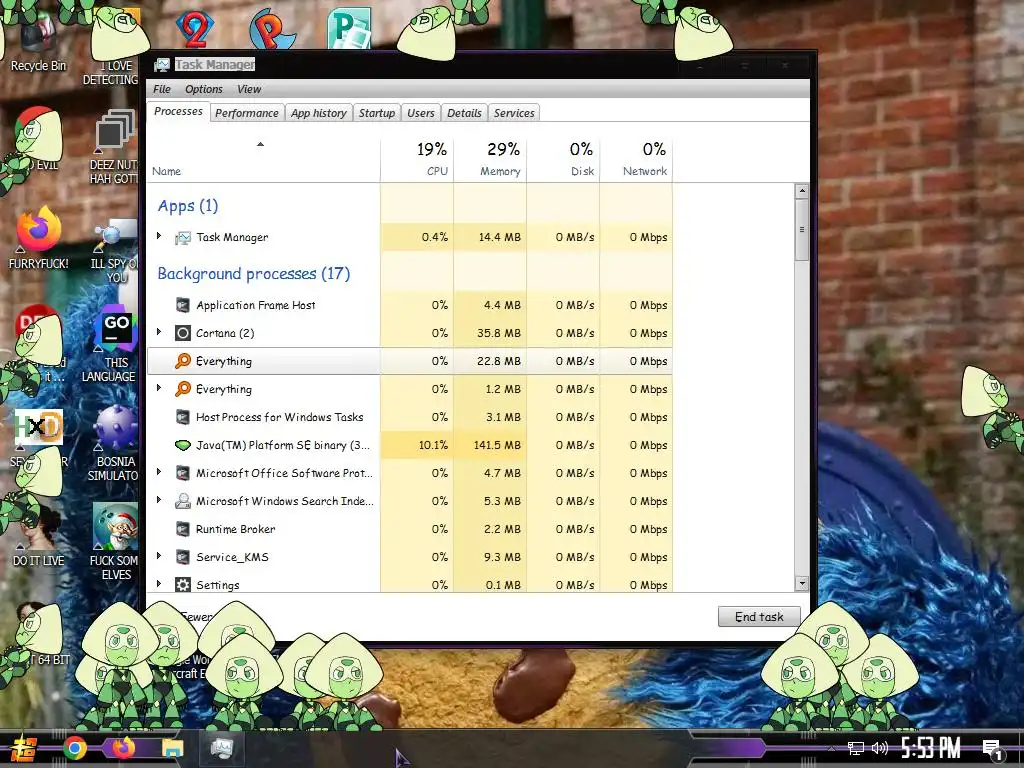Click the 35.8 MB Cortana memory cell
Screen dimensions: 1024x768
tap(490, 333)
